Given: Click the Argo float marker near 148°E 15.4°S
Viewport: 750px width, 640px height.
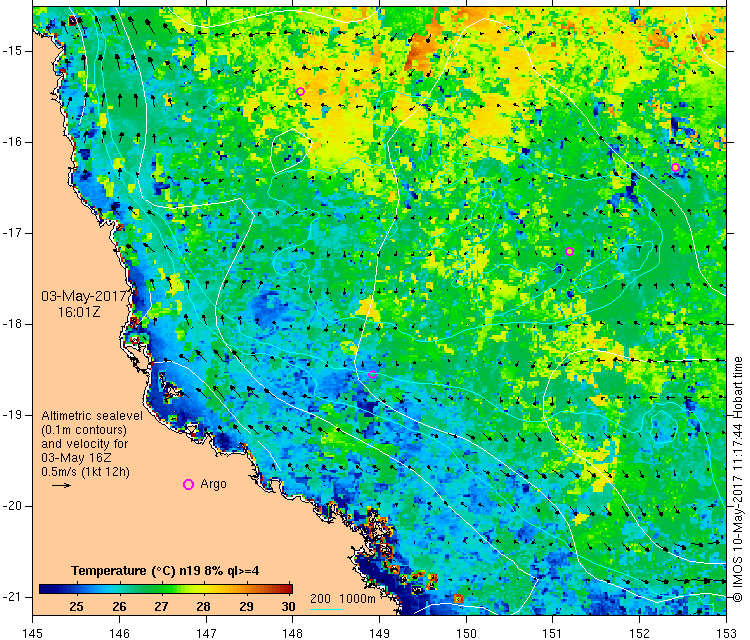Looking at the screenshot, I should [x=300, y=91].
